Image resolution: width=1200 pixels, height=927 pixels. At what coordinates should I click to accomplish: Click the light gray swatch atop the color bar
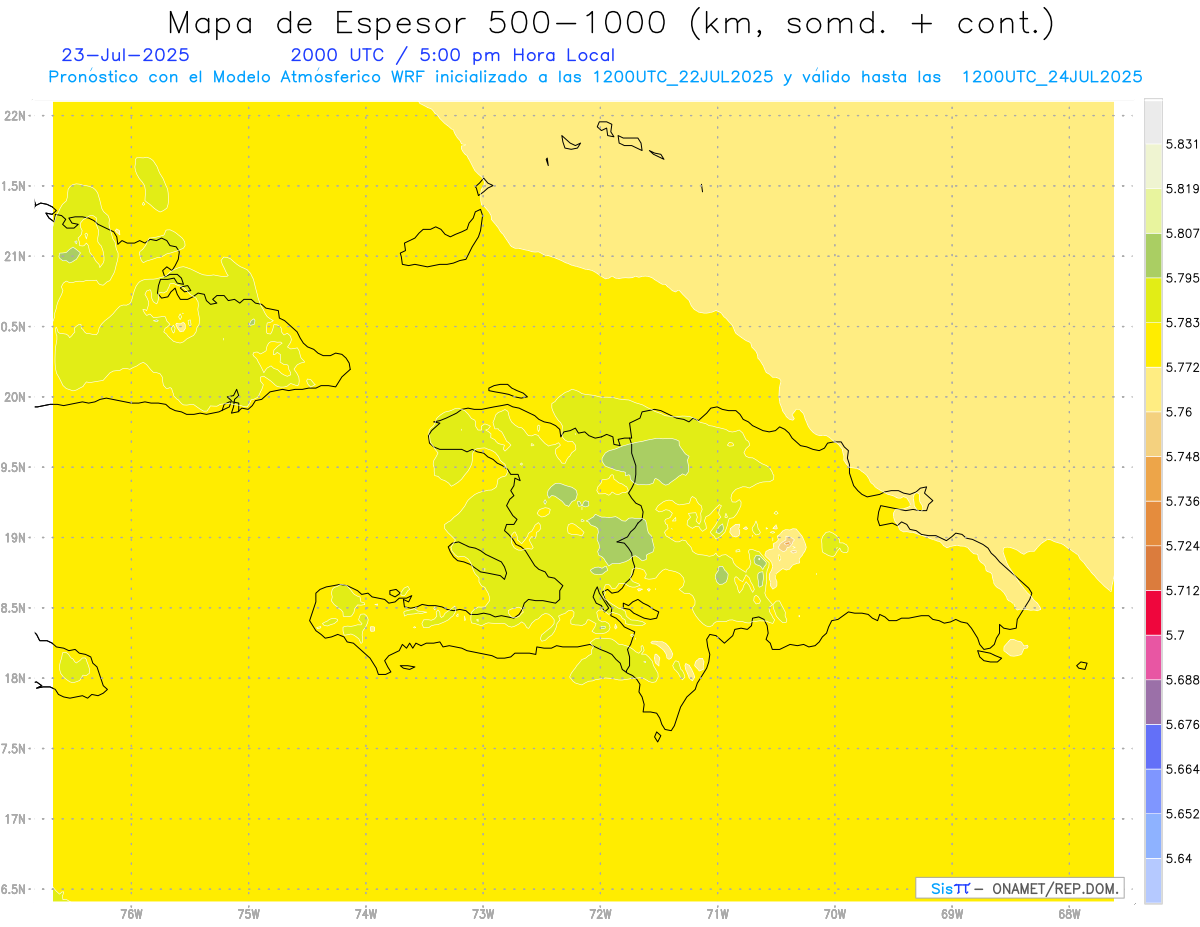click(1153, 121)
